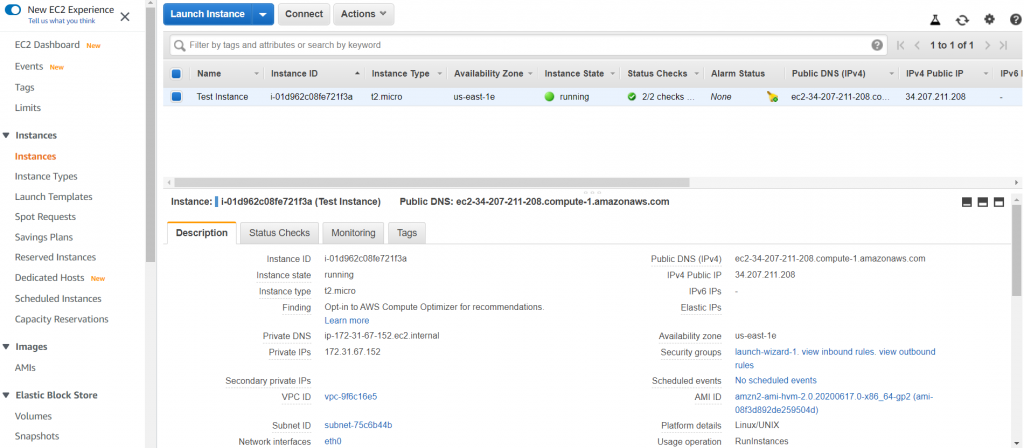The image size is (1024, 448).
Task: Click the add alarm icon for Test Instance
Action: [772, 97]
